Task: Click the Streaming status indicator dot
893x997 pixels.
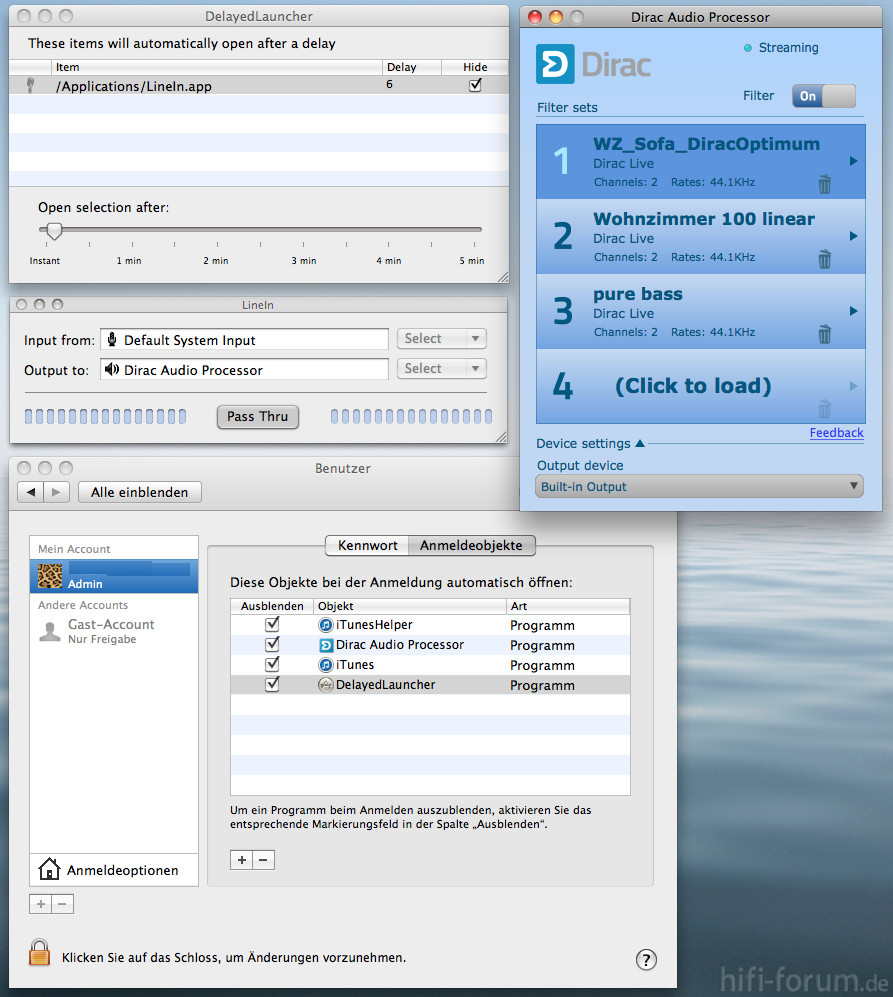Action: (x=748, y=48)
